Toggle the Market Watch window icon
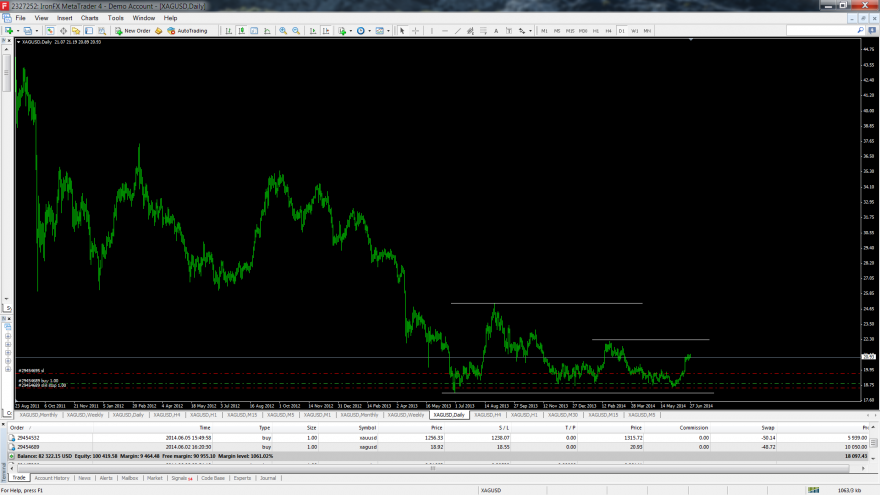 click(x=50, y=31)
